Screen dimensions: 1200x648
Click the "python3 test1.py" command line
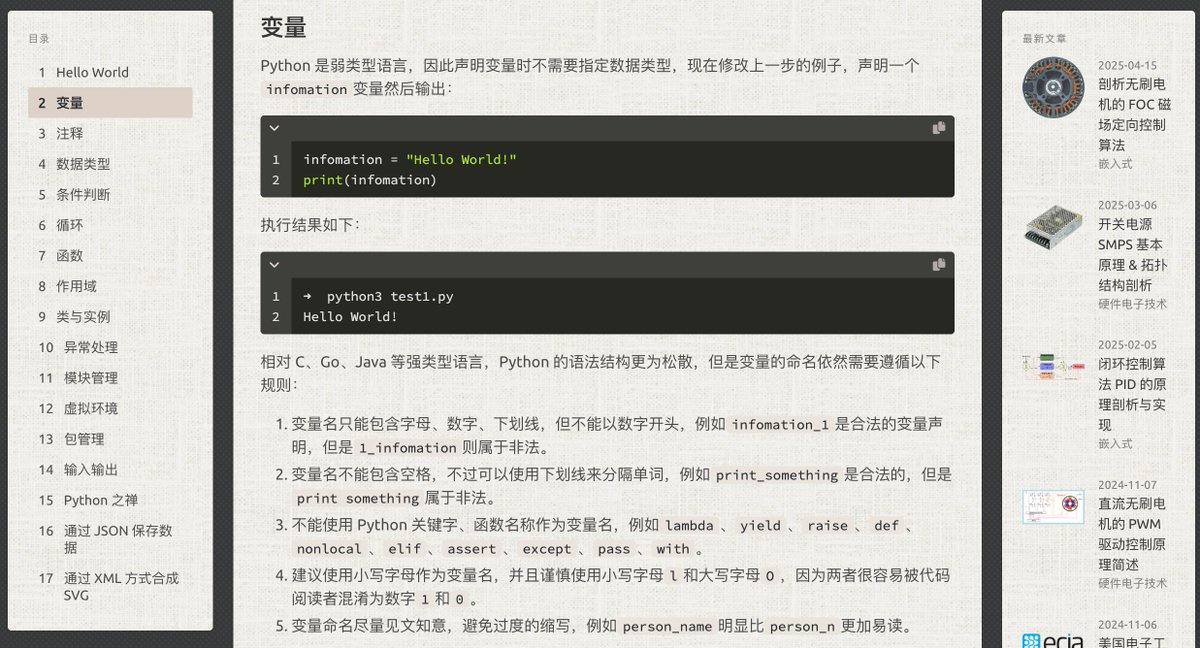[378, 297]
